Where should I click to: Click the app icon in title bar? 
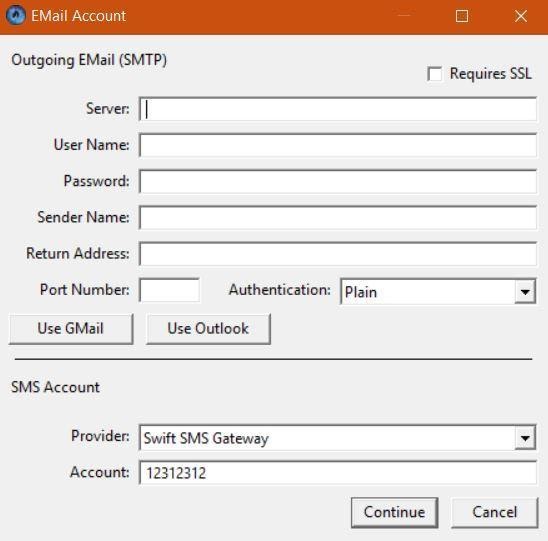[16, 16]
